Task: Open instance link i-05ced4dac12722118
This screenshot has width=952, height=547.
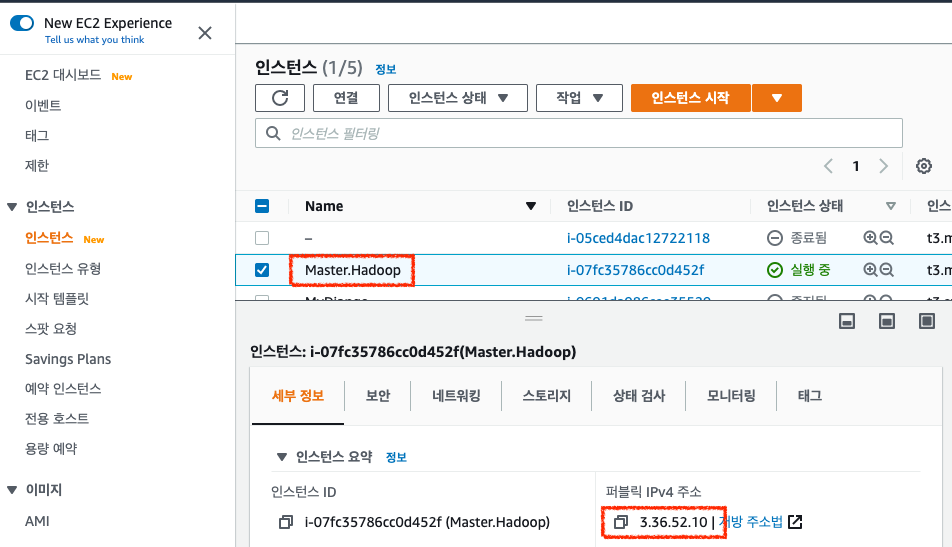Action: click(638, 238)
